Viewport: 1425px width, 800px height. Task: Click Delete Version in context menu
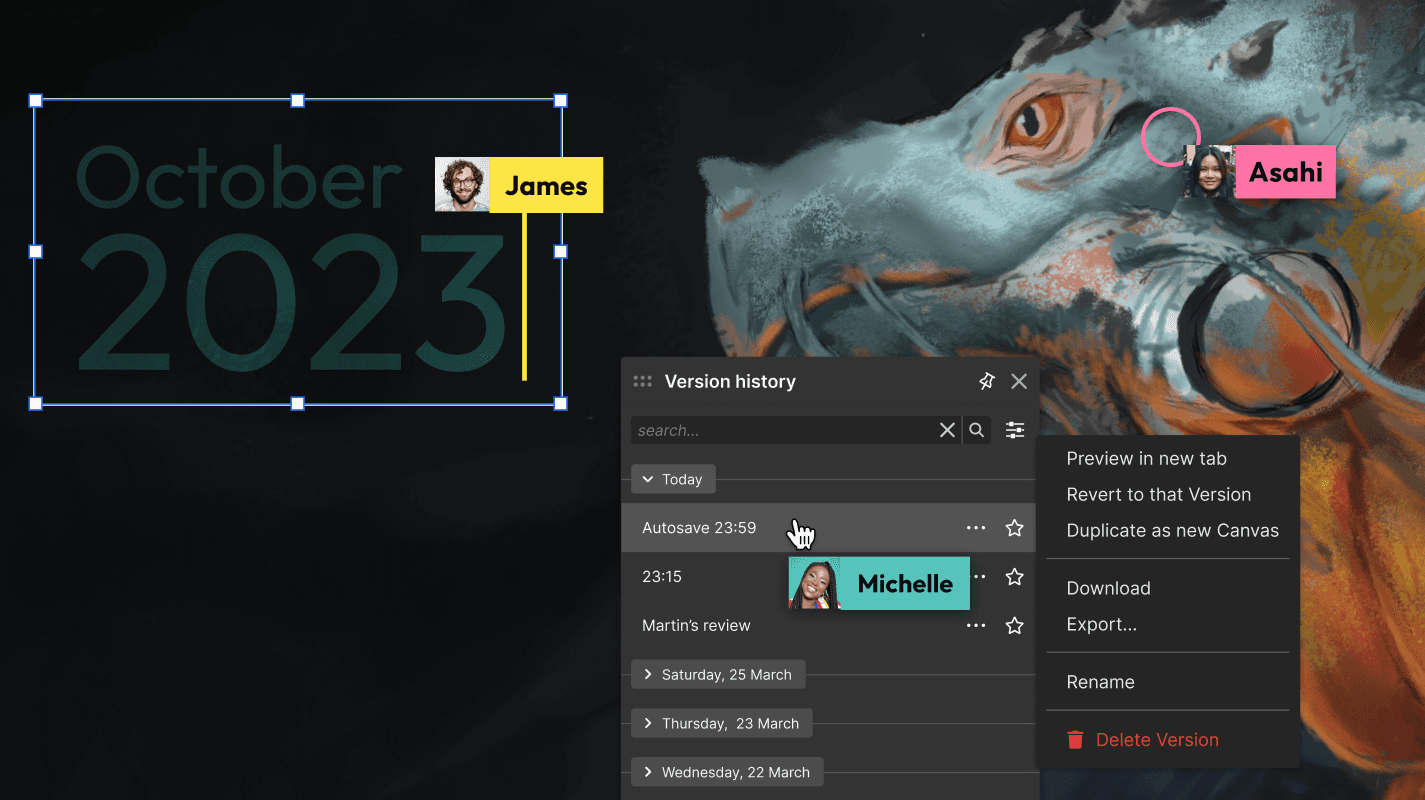[x=1156, y=740]
